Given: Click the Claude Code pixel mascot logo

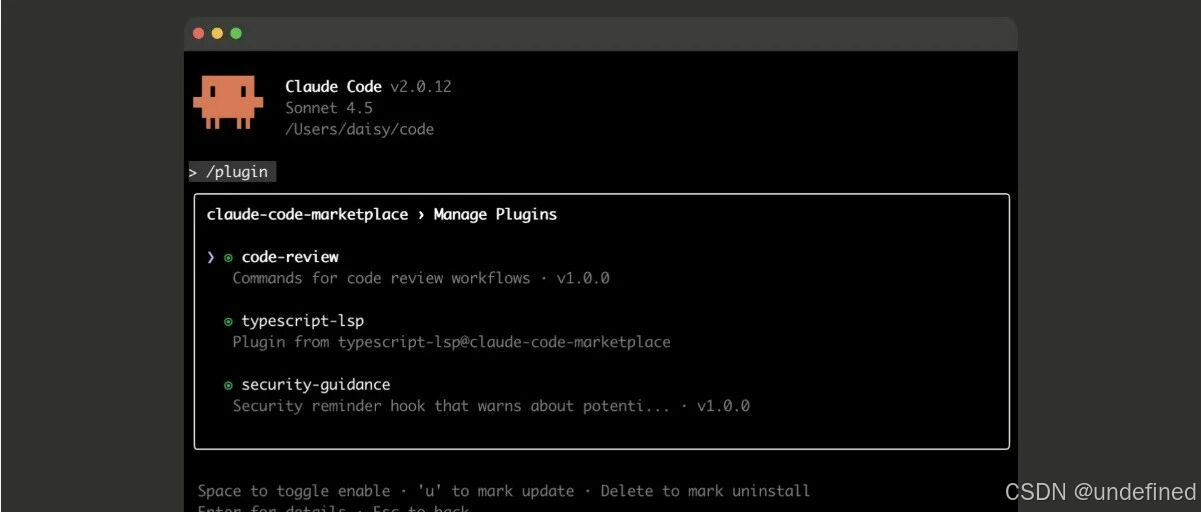Looking at the screenshot, I should [228, 102].
